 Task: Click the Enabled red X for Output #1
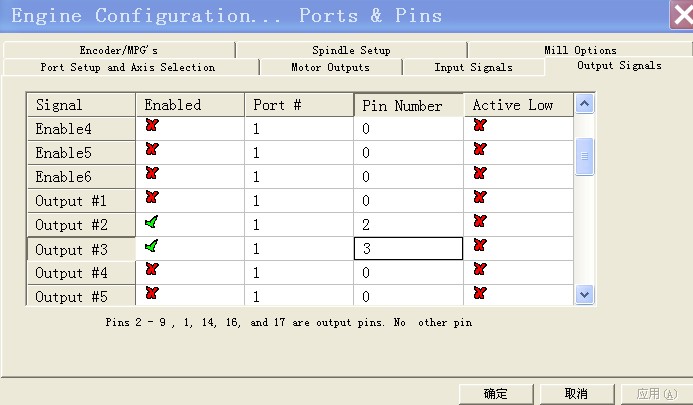click(x=152, y=198)
